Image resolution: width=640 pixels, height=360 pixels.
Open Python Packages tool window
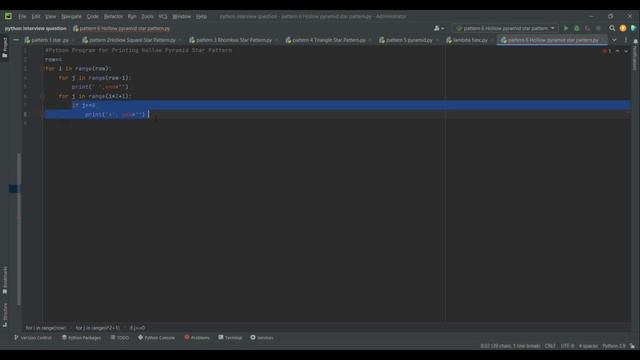click(81, 338)
